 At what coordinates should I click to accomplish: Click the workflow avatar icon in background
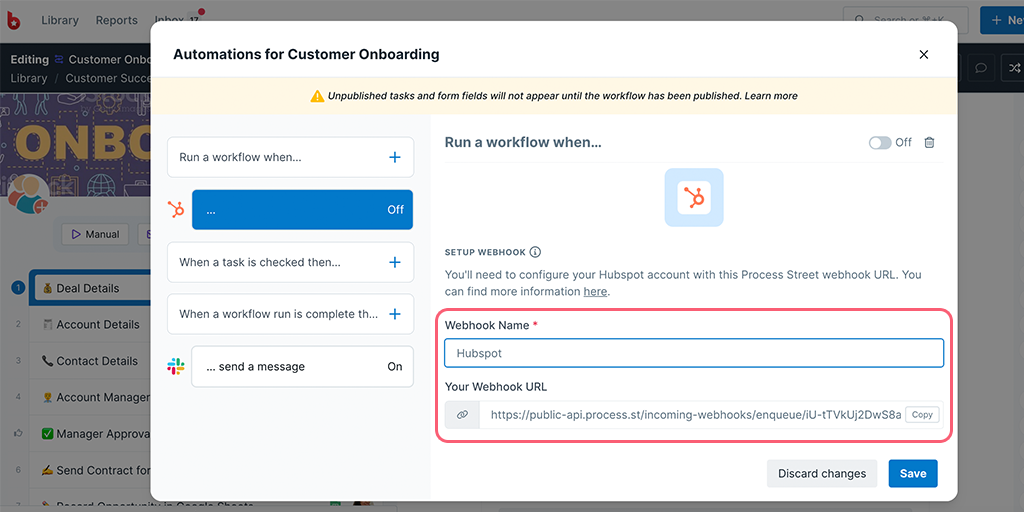pos(27,194)
